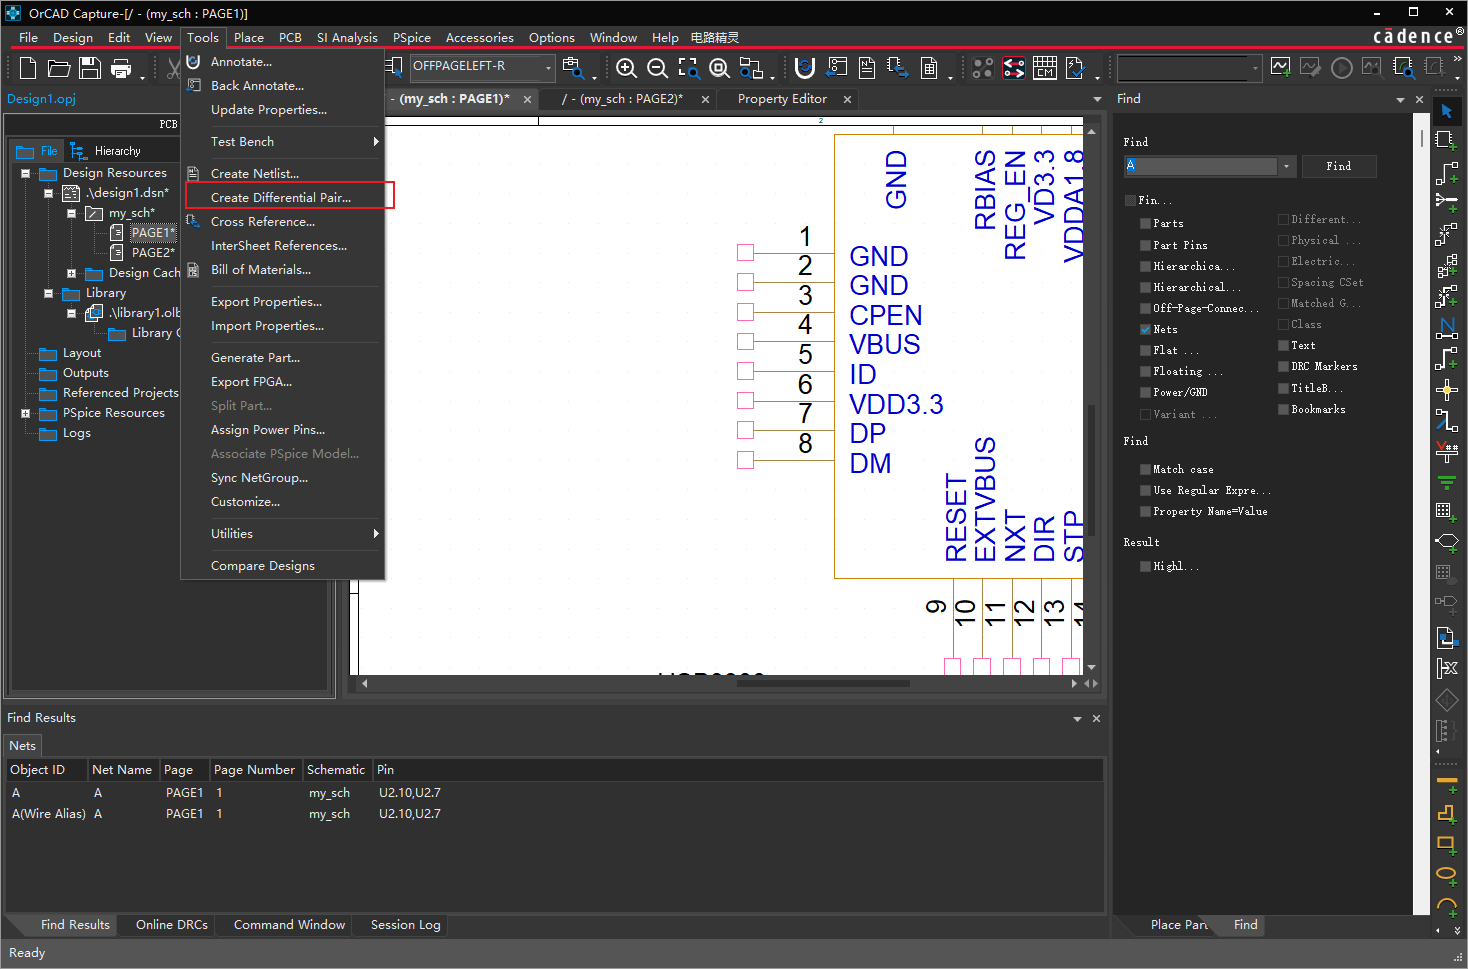Click the Page Number column header

click(x=254, y=770)
